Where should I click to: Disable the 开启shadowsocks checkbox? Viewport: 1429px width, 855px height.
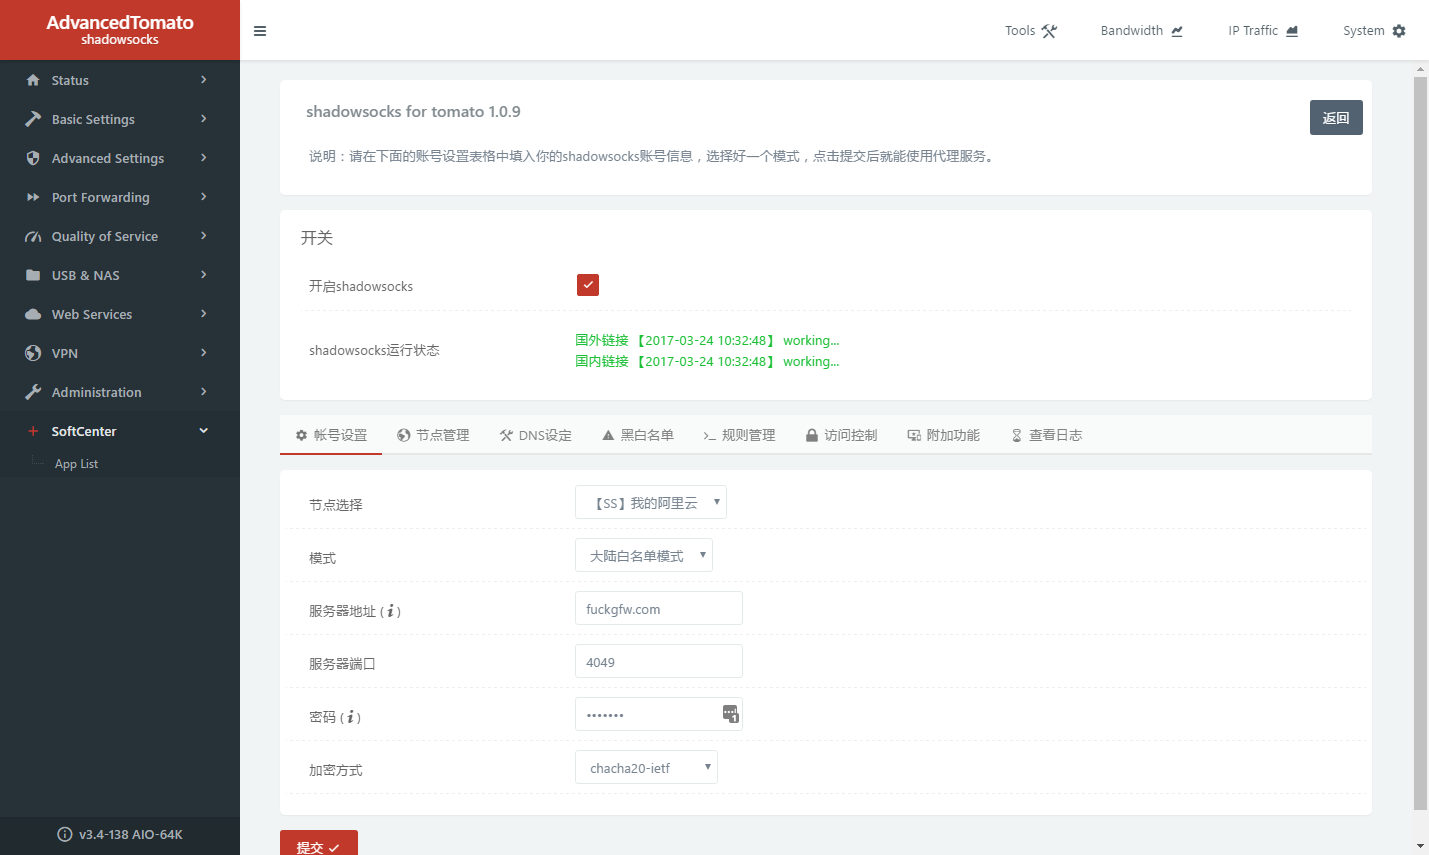pos(588,285)
